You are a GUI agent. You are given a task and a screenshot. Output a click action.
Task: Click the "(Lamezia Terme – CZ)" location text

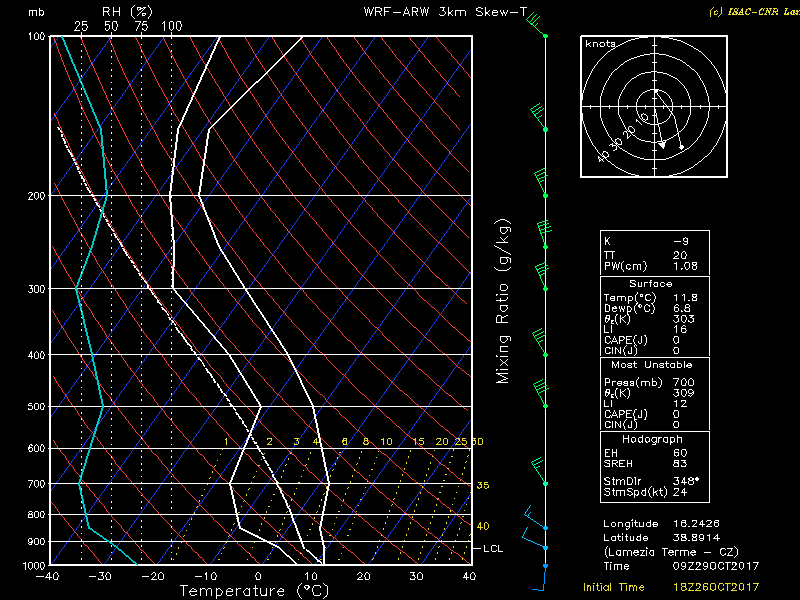click(671, 552)
